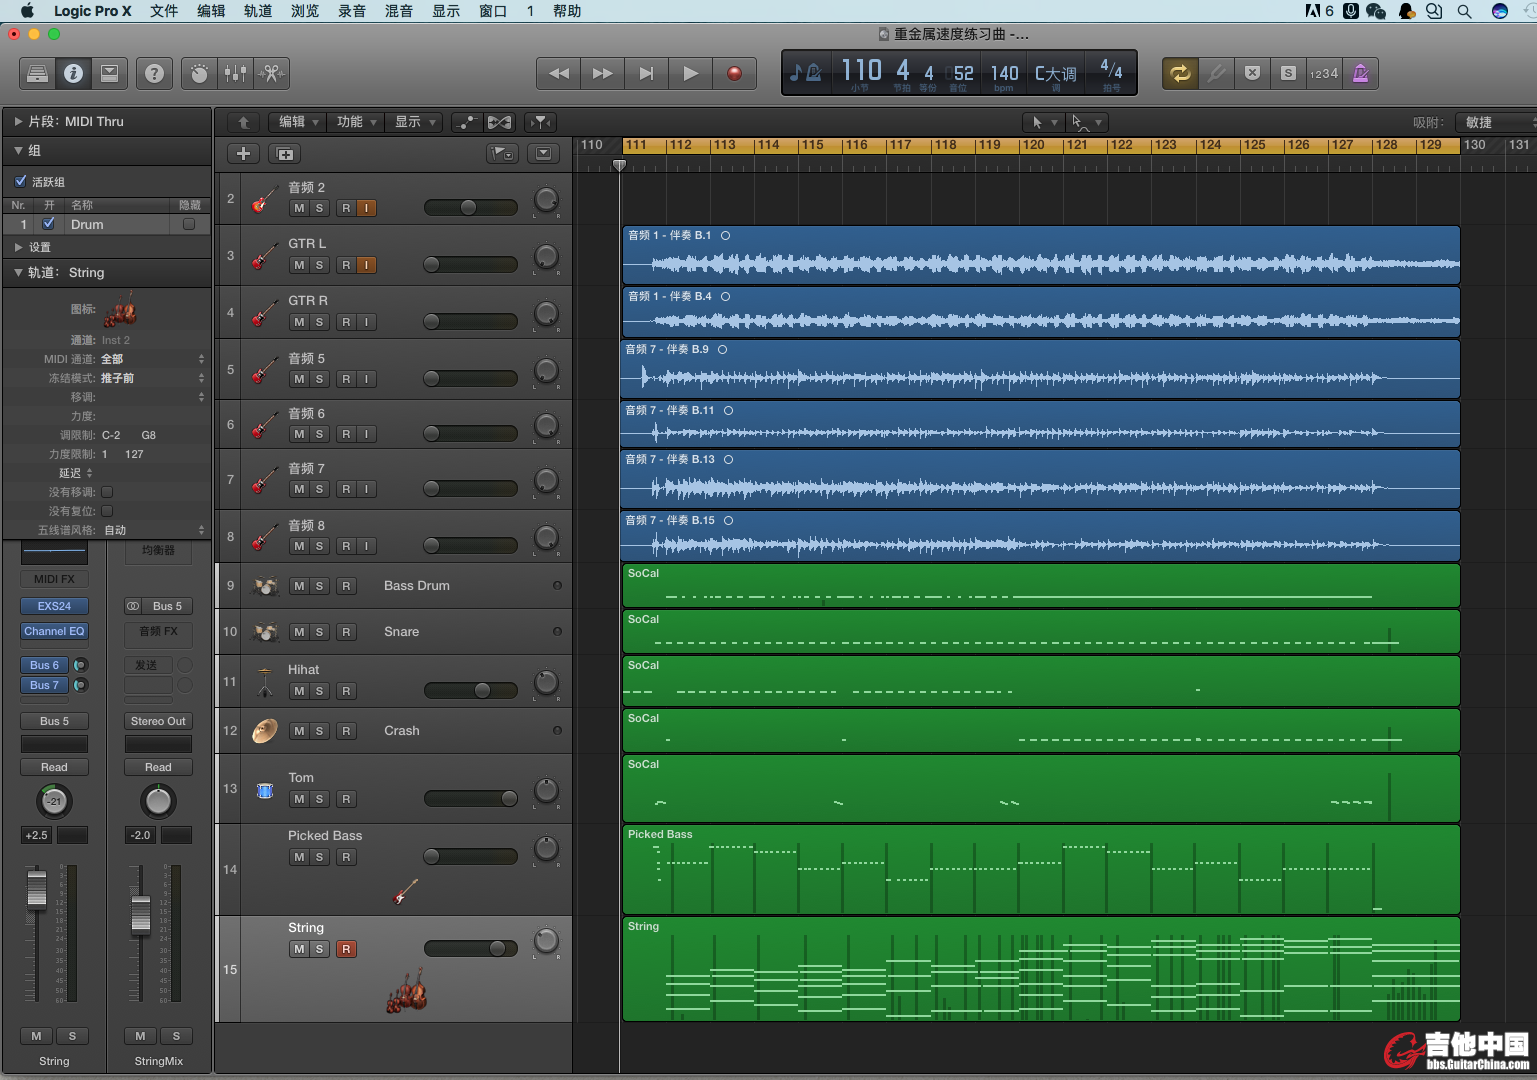1537x1080 pixels.
Task: Click the blue drum icon of Tom track
Action: click(265, 790)
